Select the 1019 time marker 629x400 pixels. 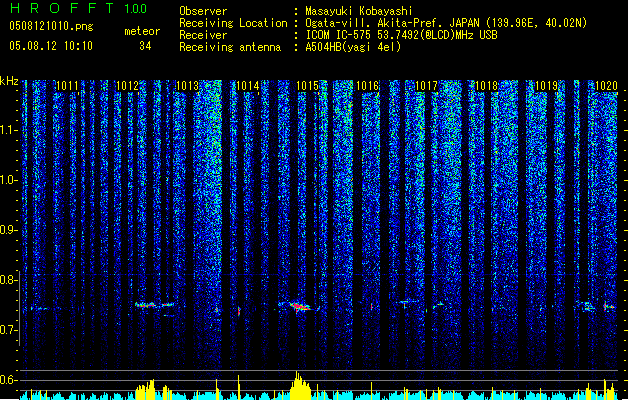[x=547, y=85]
